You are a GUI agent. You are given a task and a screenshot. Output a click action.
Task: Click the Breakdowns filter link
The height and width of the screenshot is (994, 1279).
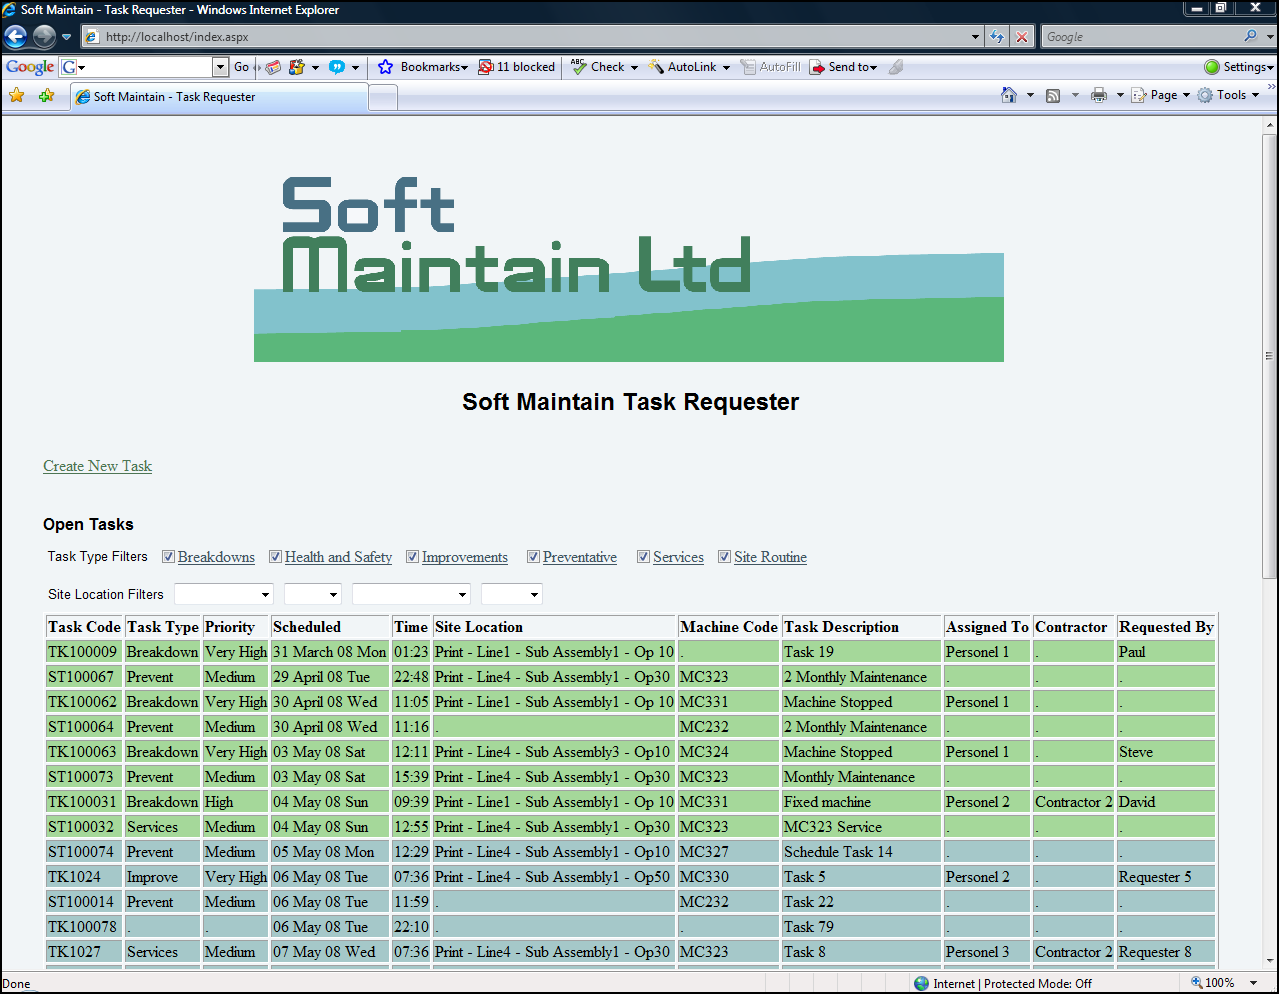click(216, 557)
